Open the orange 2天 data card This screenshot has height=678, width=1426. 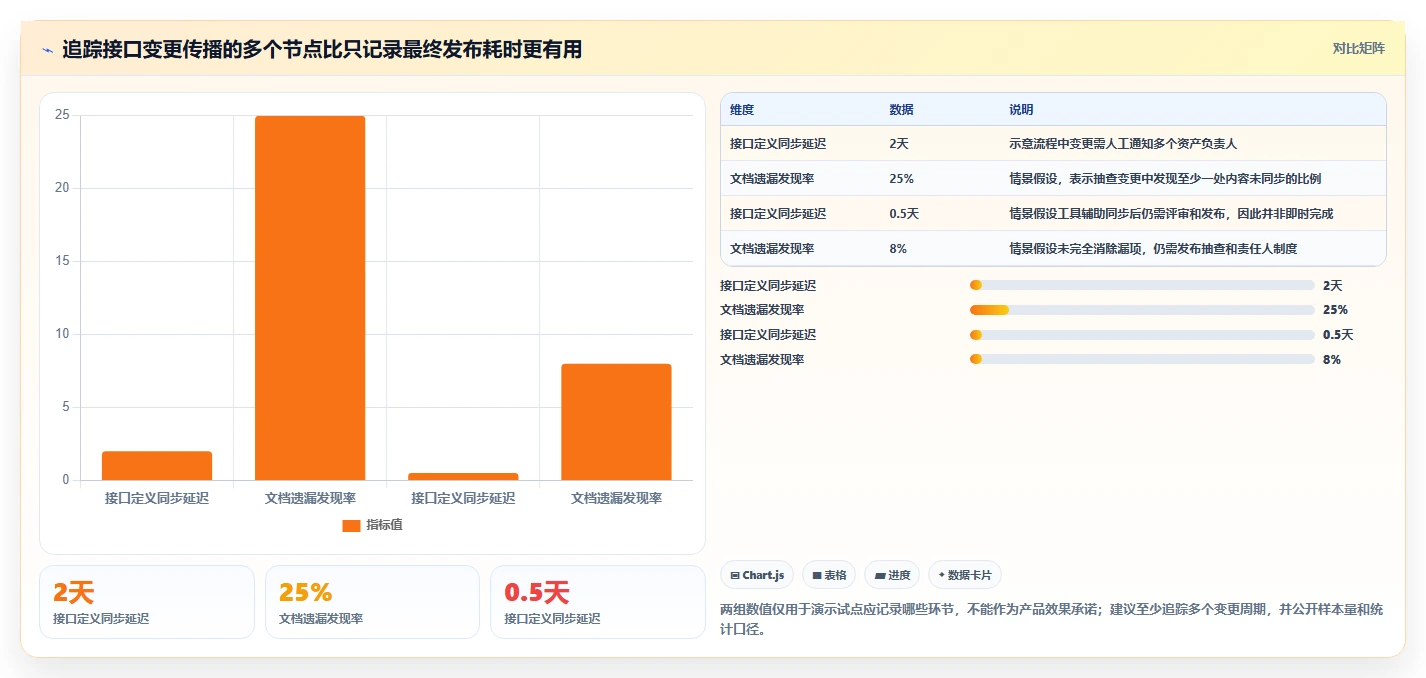click(147, 602)
